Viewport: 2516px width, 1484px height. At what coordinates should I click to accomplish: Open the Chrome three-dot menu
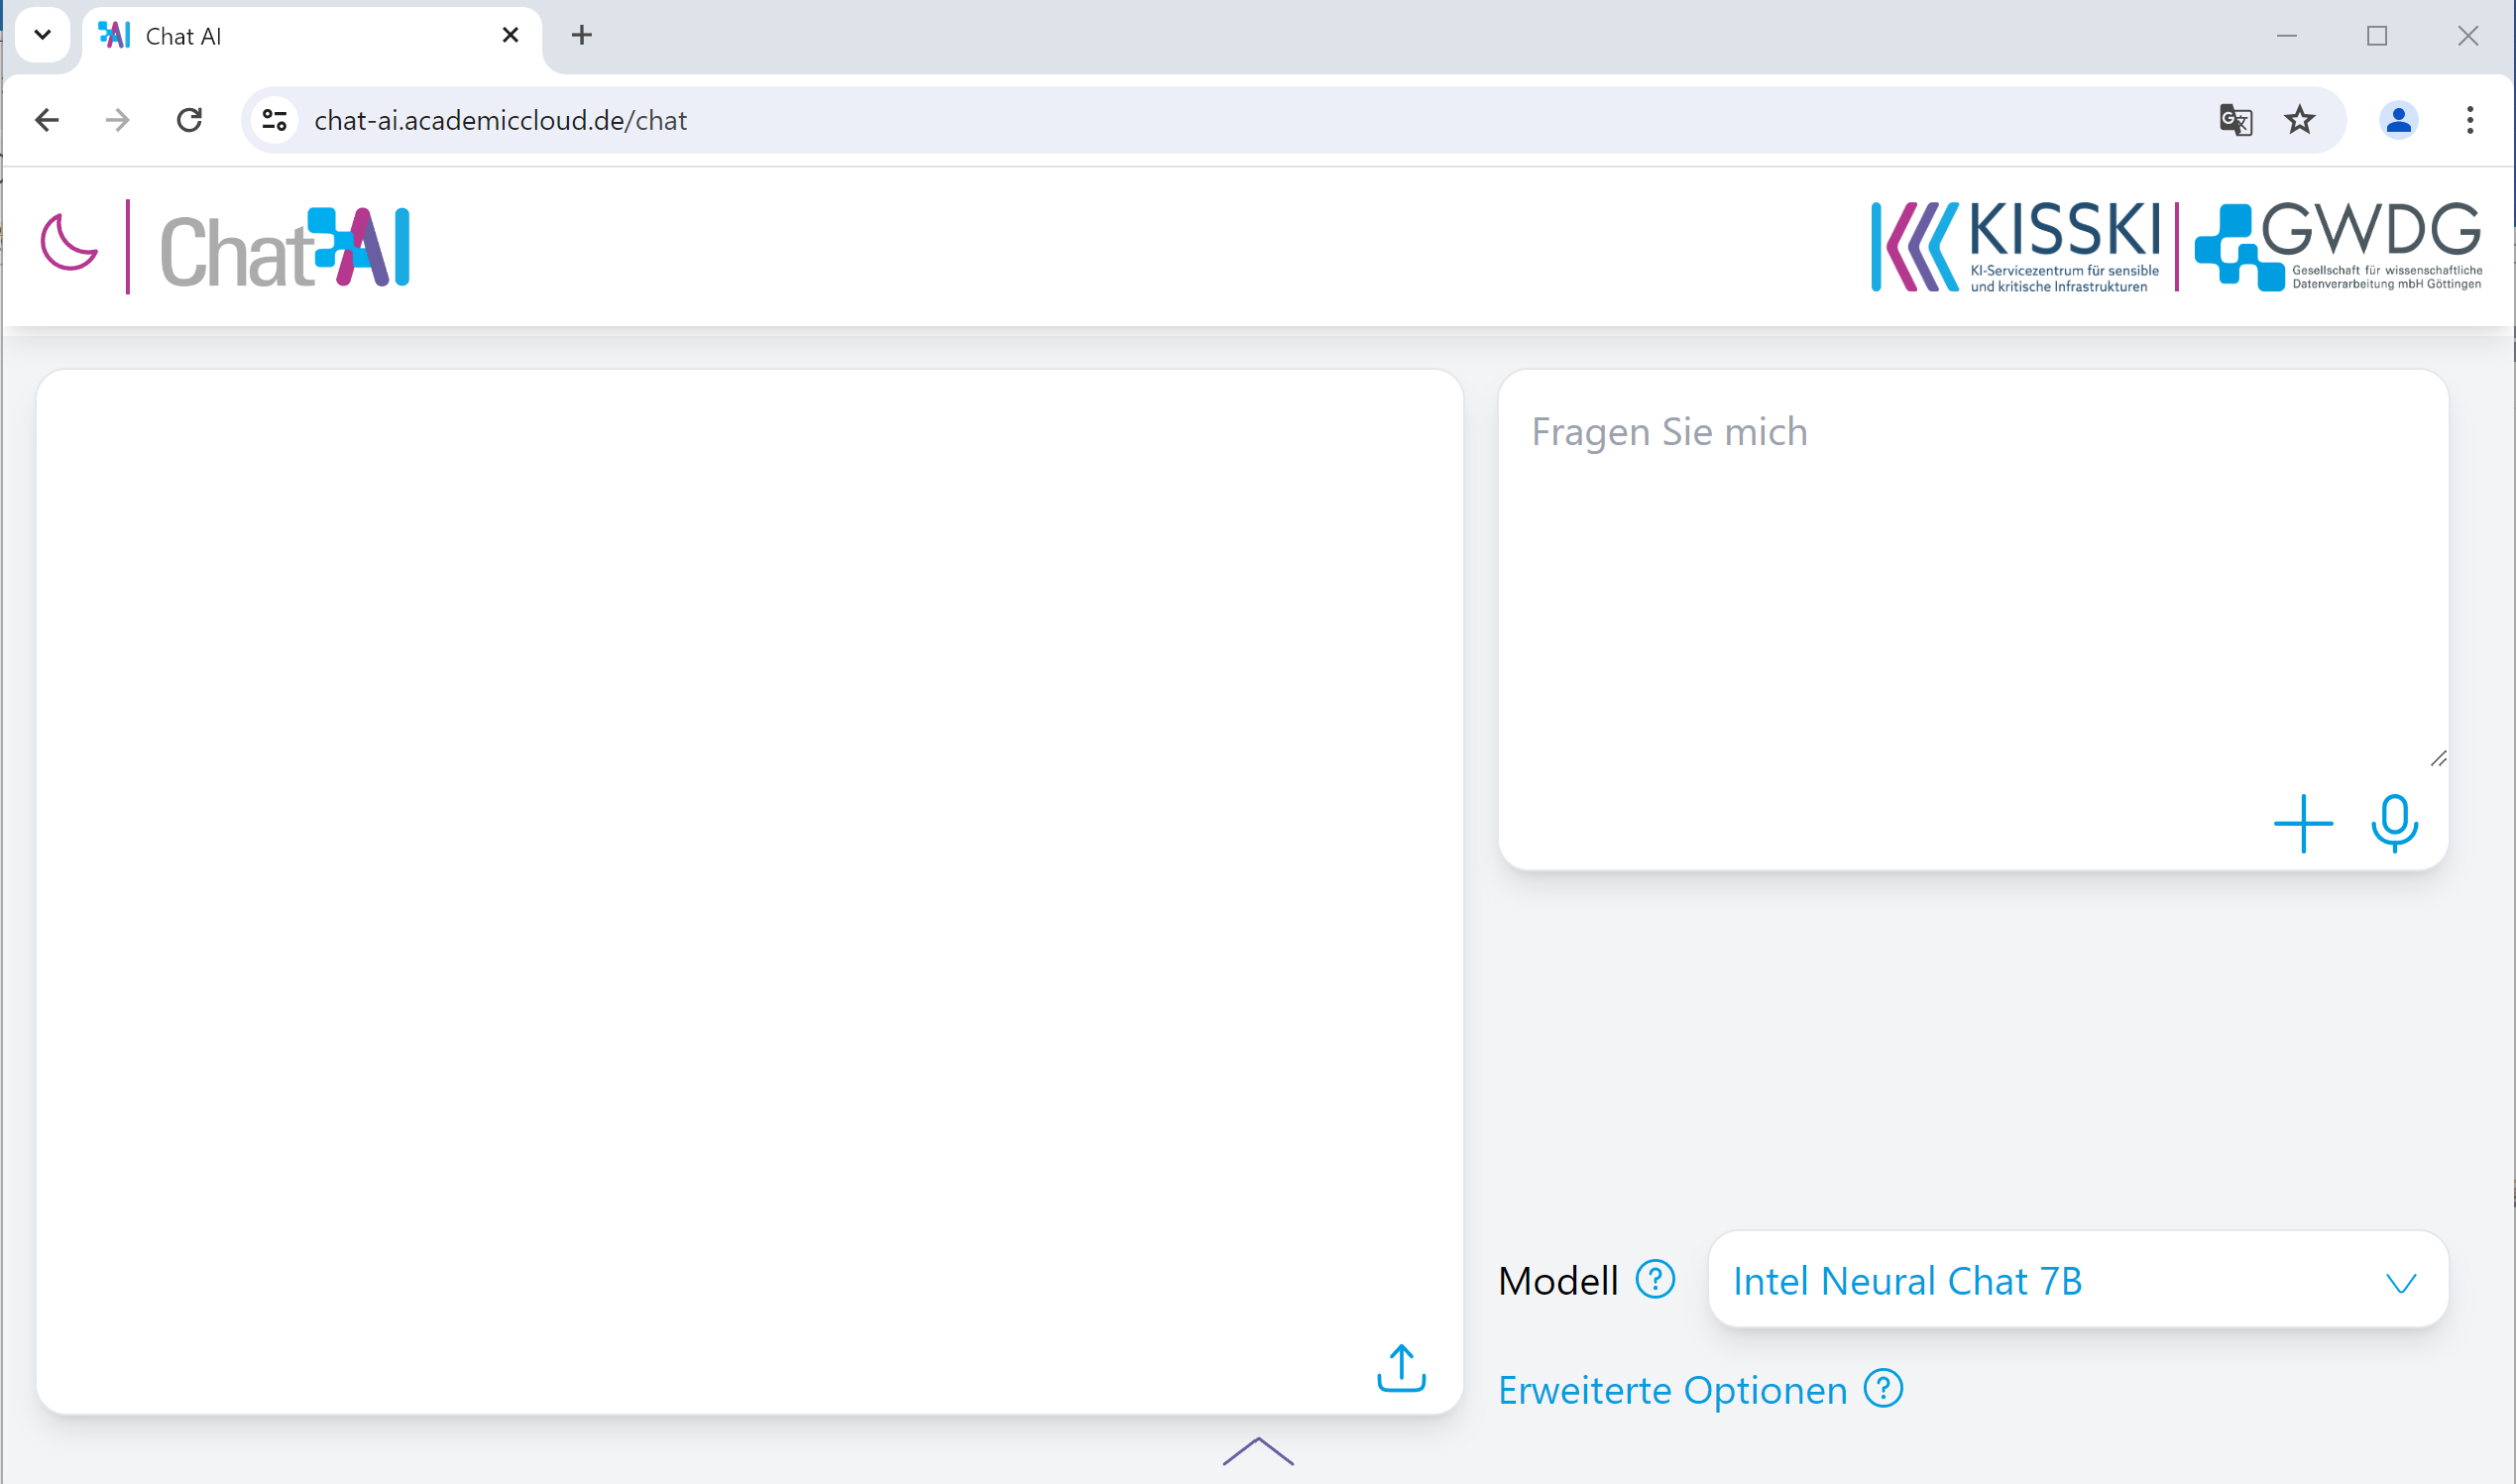(2470, 120)
